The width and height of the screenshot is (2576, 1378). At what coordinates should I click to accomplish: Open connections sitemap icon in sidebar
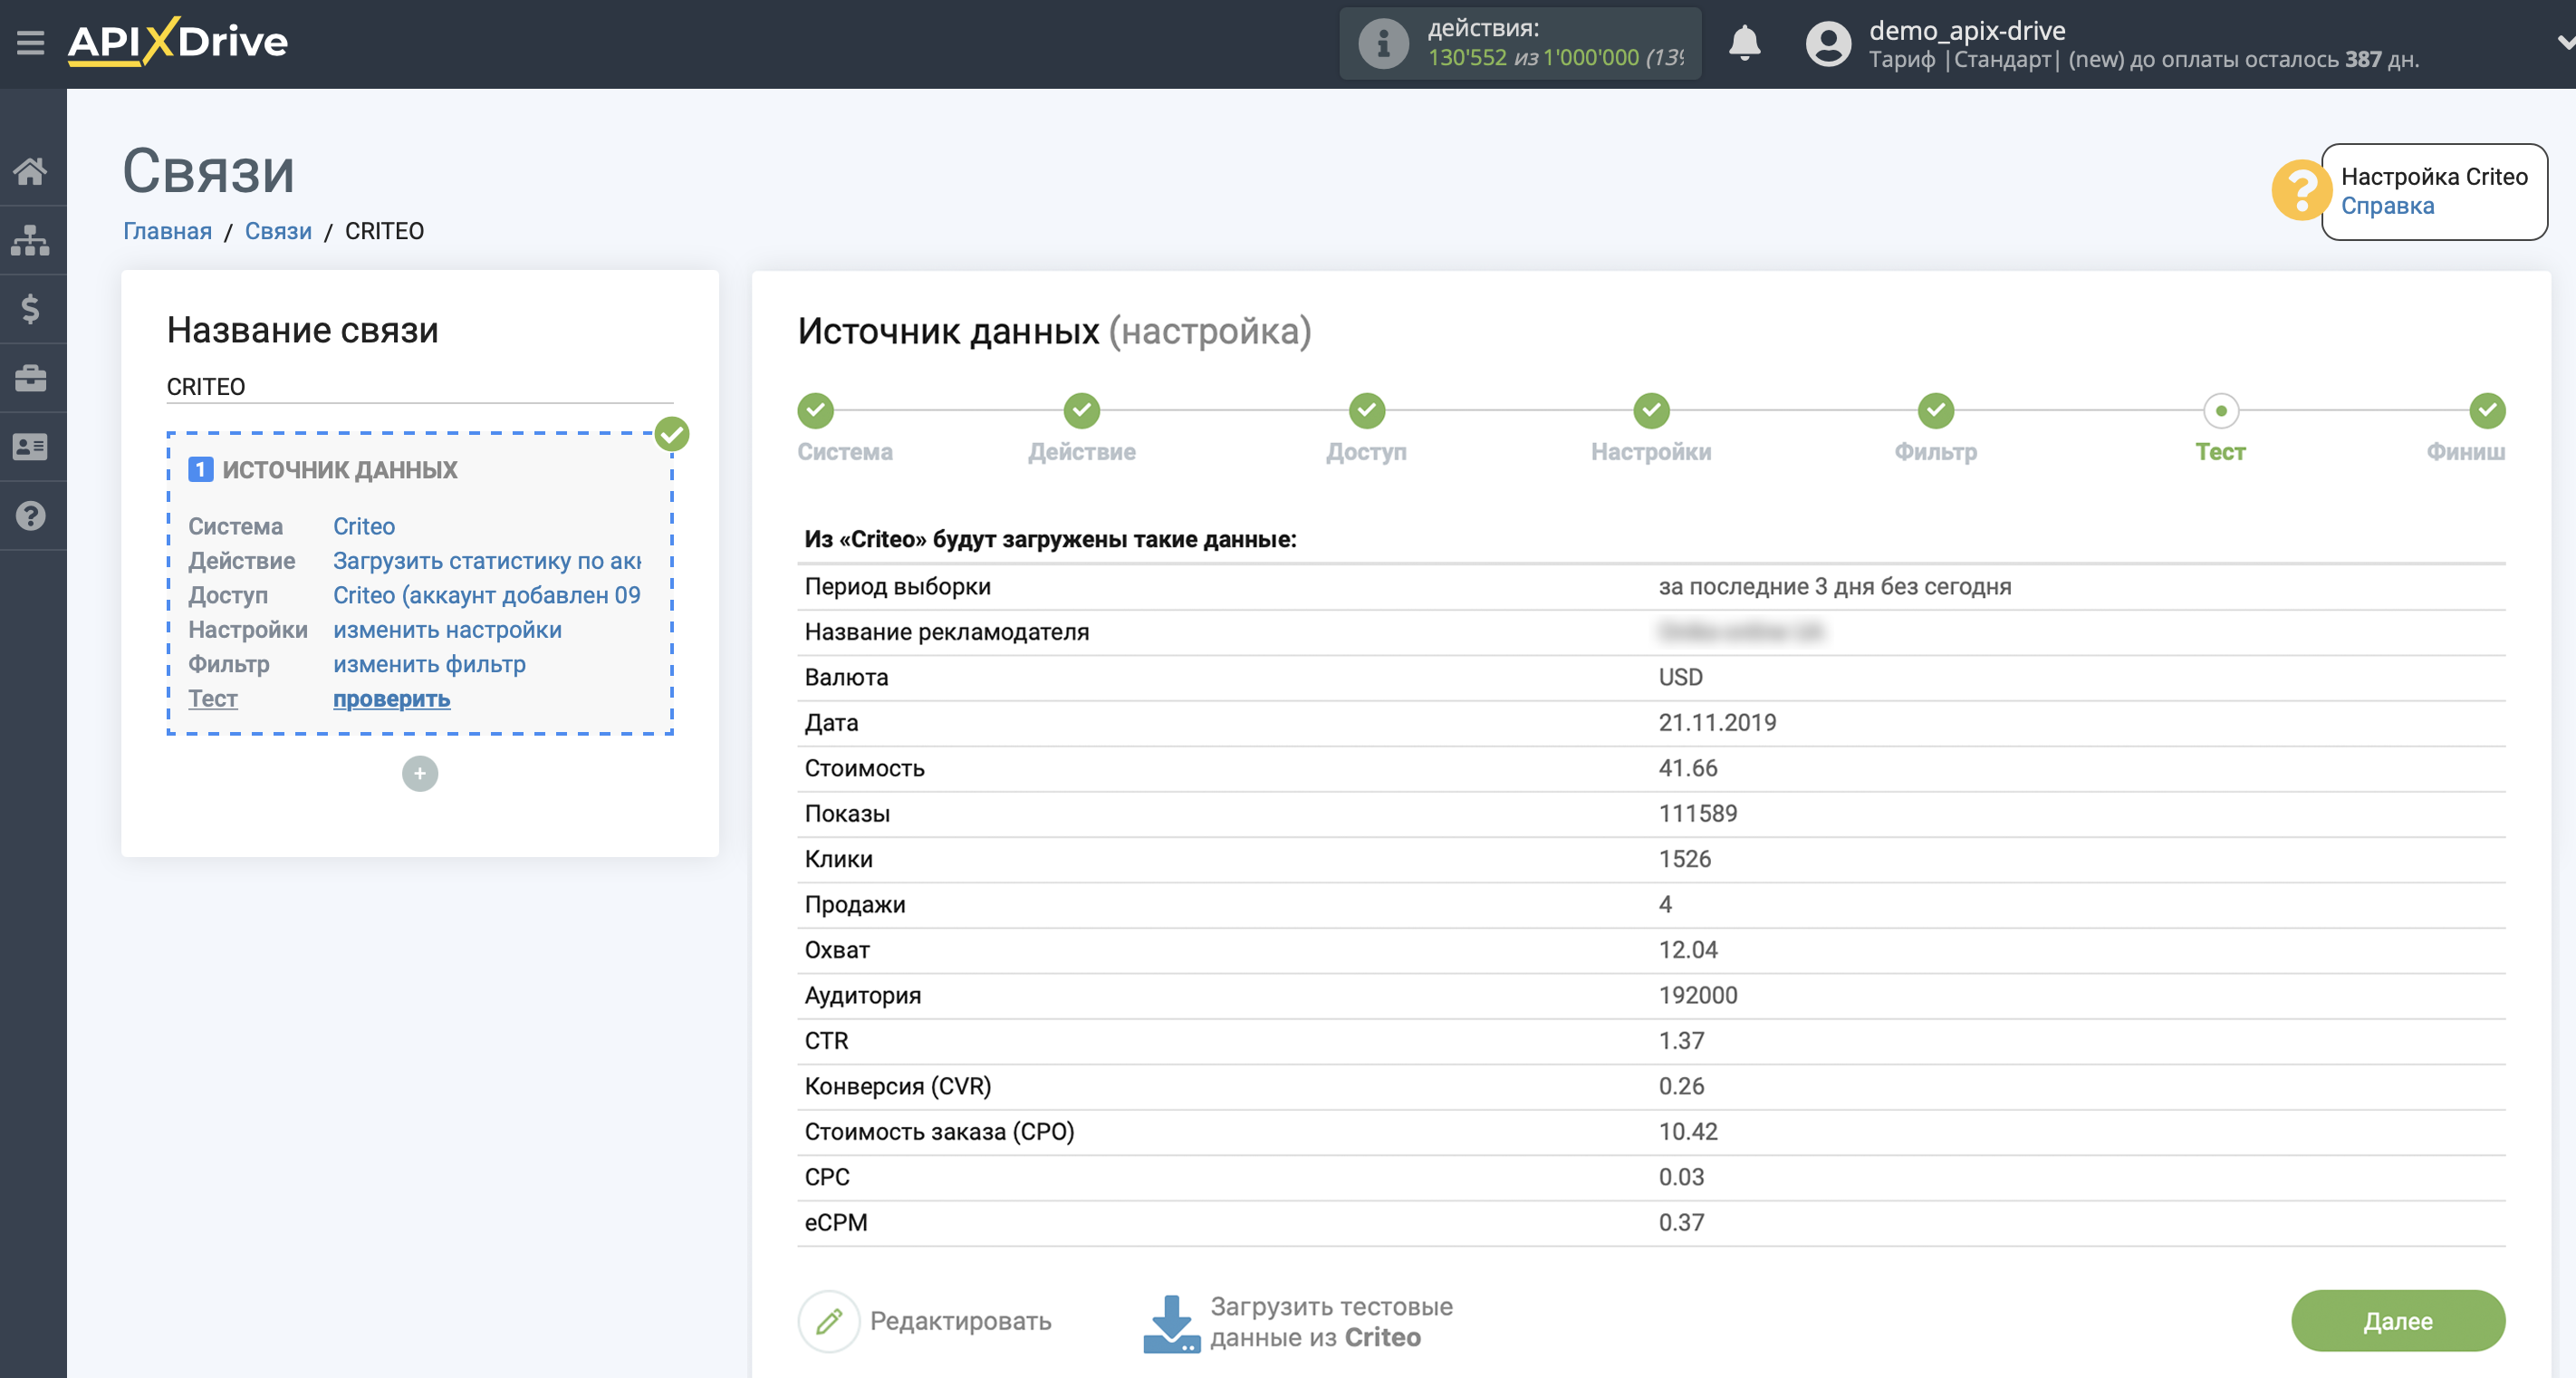point(31,240)
